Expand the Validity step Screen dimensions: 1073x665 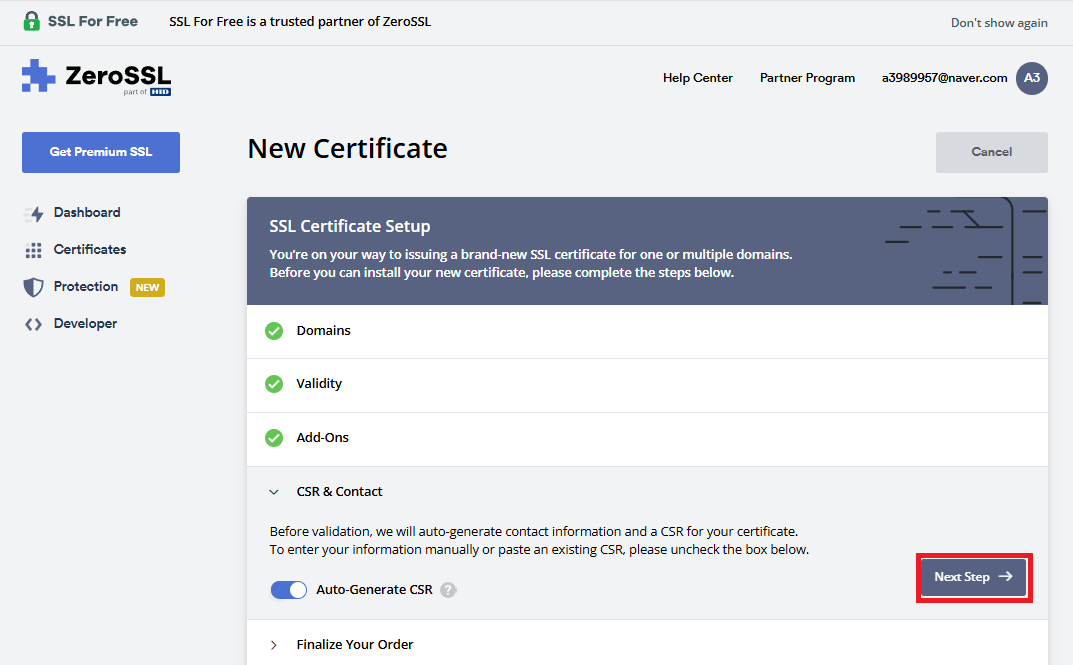coord(647,384)
